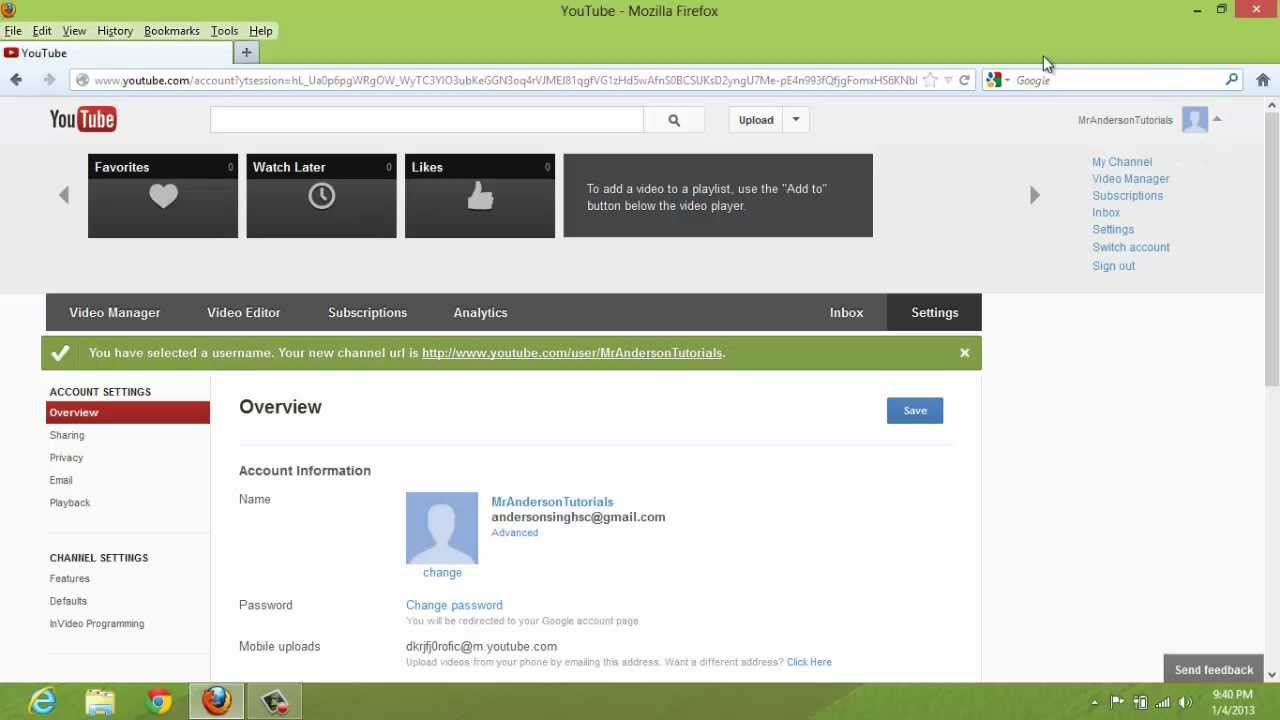The image size is (1280, 720).
Task: Show hidden tray icons arrow
Action: [1094, 702]
